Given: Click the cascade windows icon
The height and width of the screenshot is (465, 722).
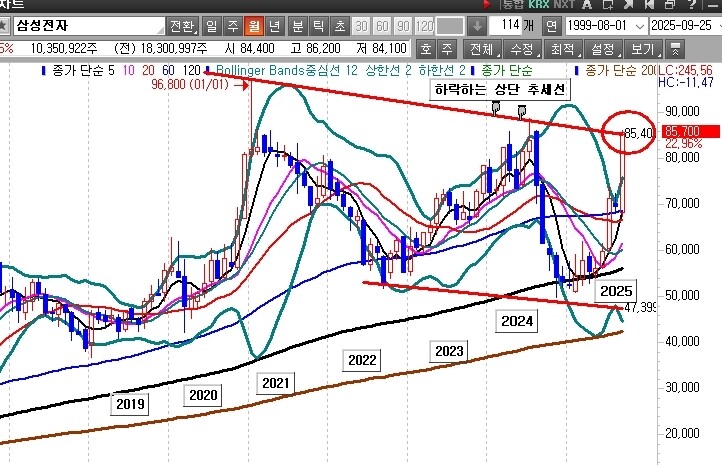Looking at the screenshot, I should click(x=670, y=5).
